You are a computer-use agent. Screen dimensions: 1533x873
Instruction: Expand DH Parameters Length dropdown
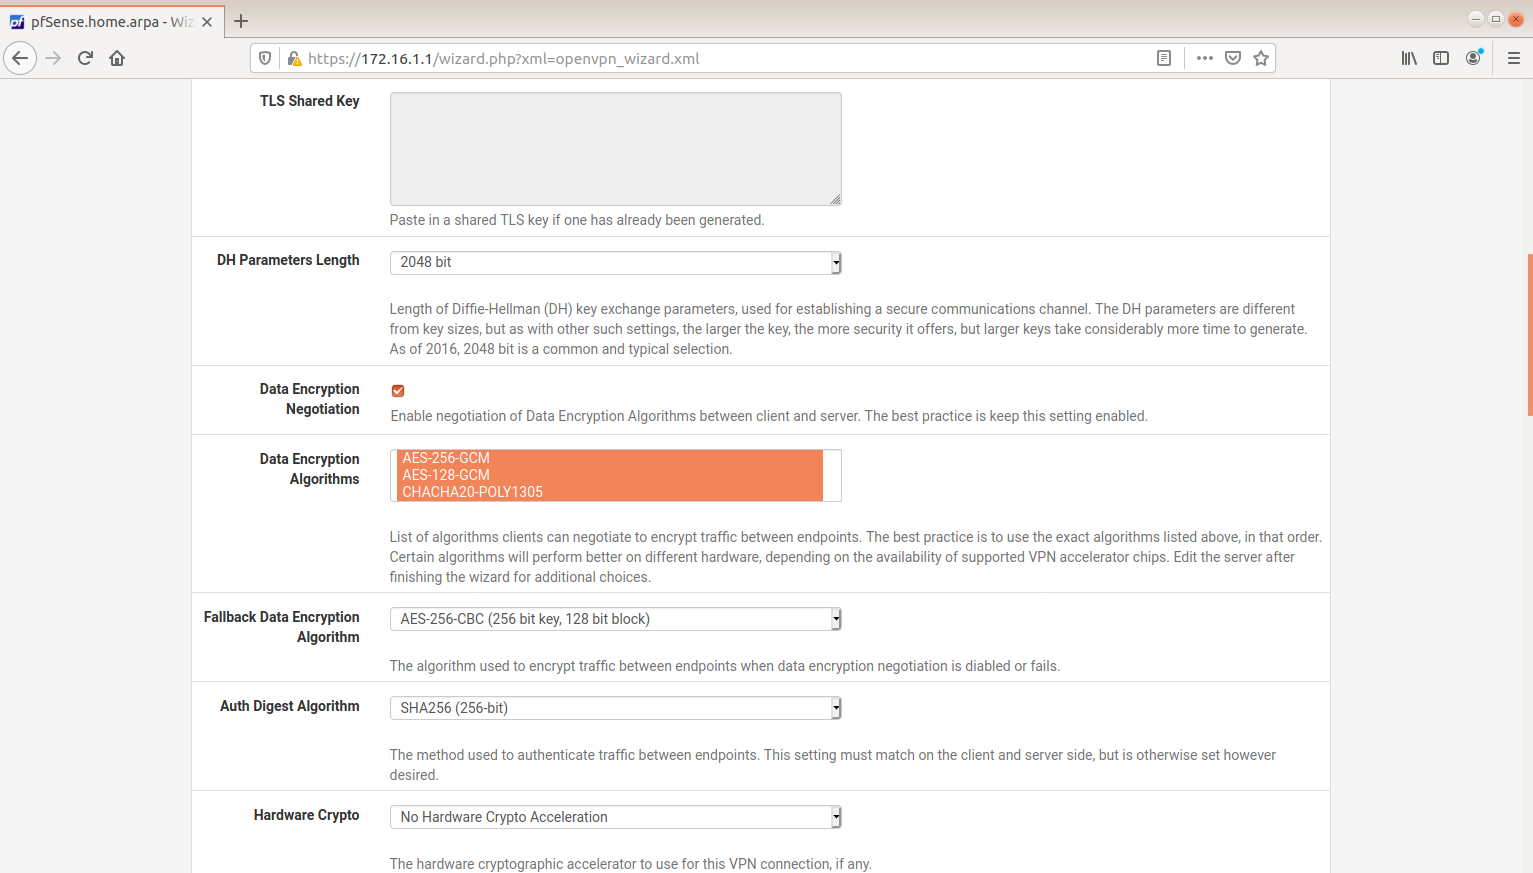pyautogui.click(x=615, y=262)
